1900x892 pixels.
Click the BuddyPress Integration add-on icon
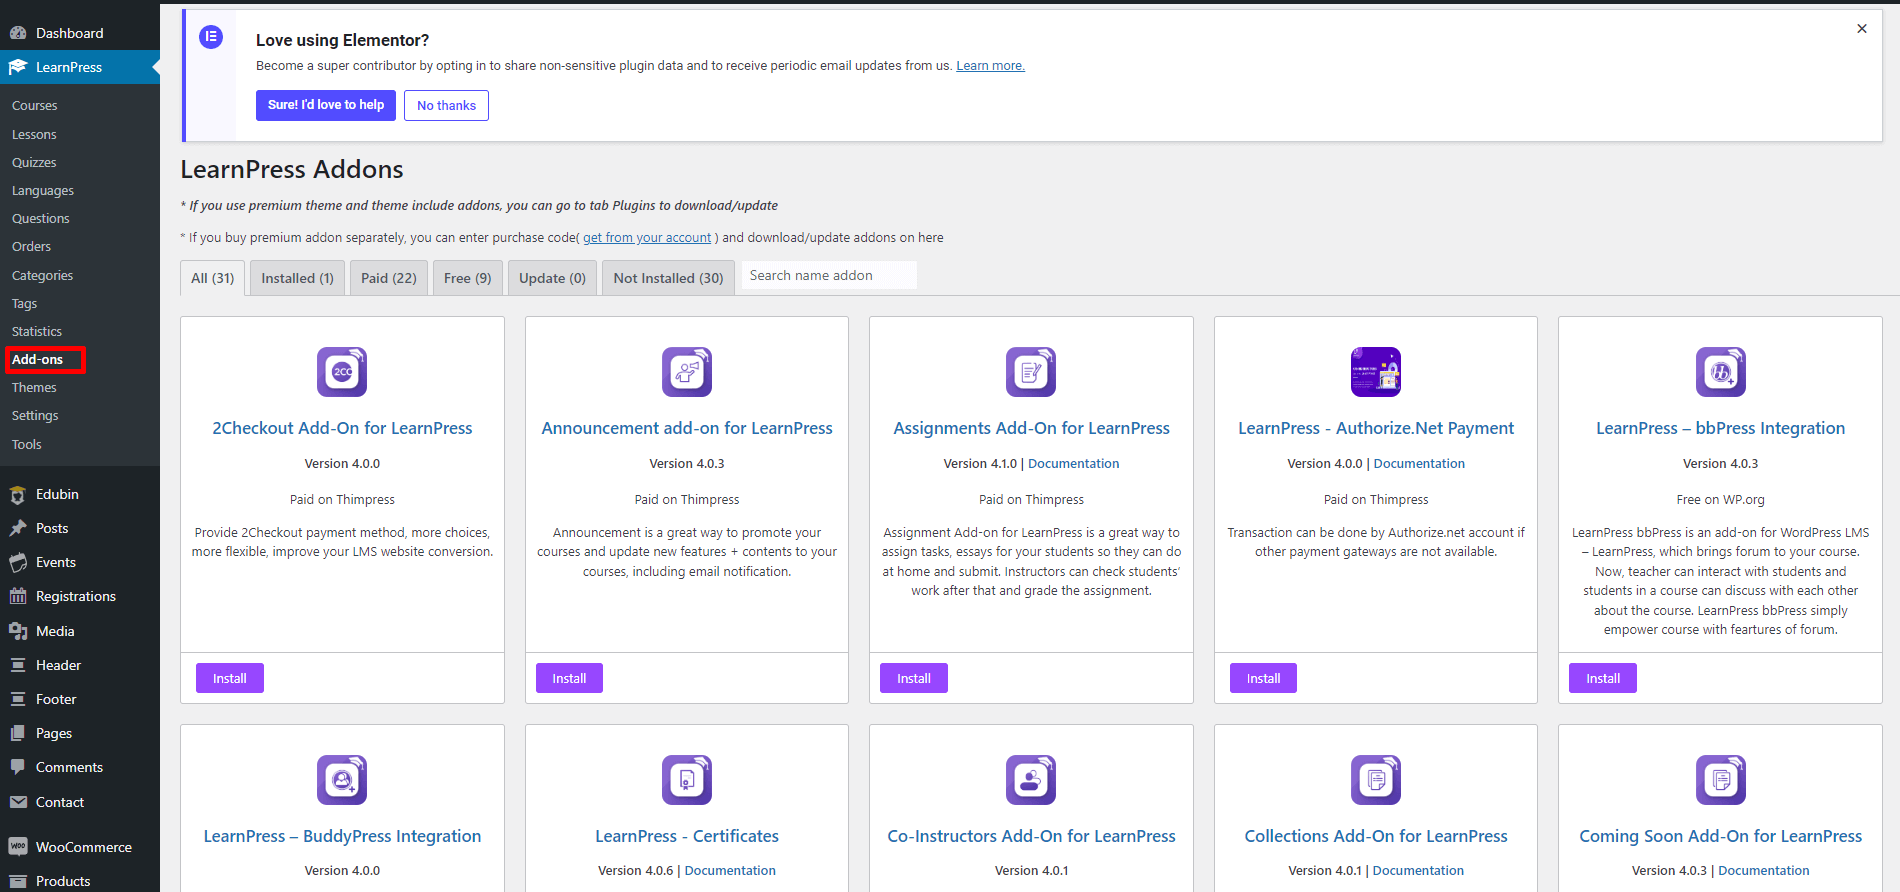[x=342, y=780]
